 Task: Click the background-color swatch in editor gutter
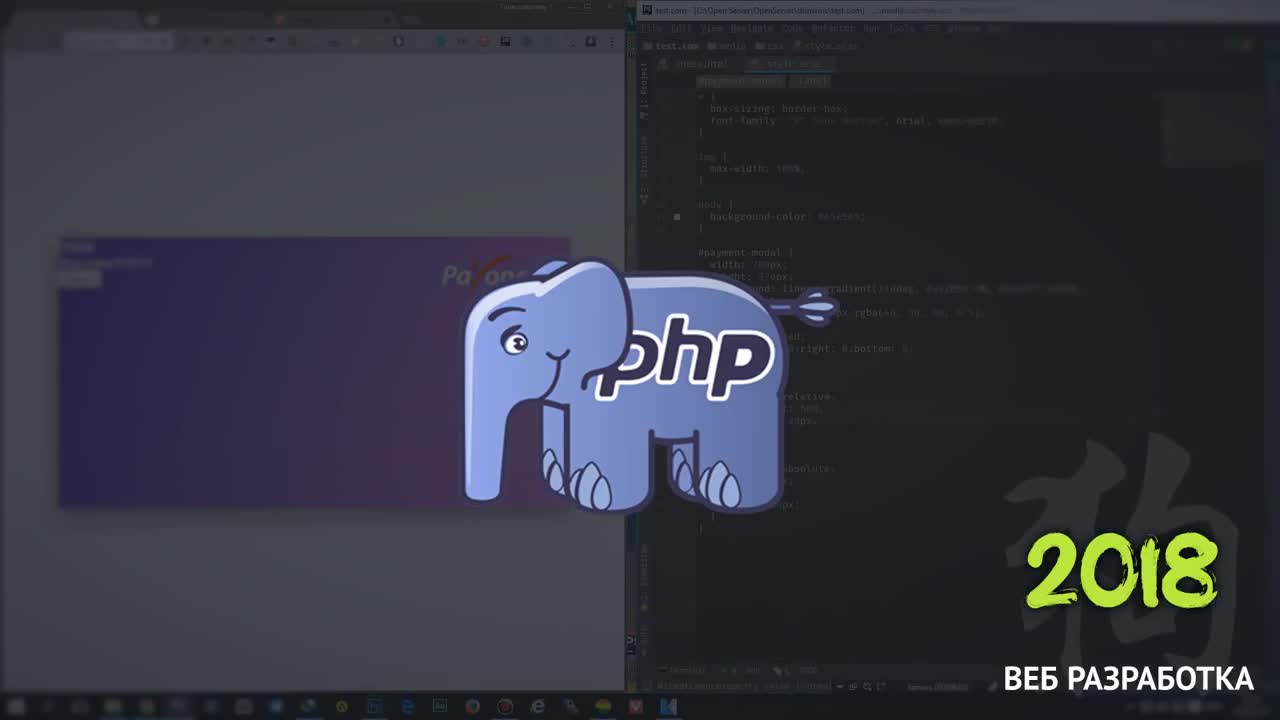677,216
